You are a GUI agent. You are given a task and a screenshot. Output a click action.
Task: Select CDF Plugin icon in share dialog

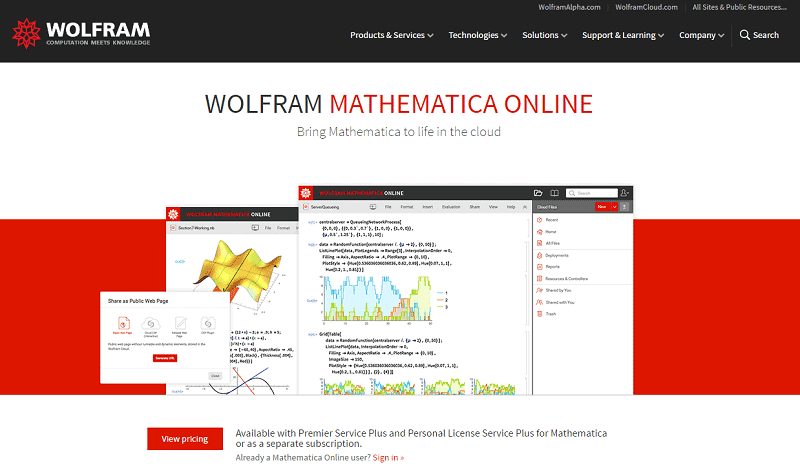pos(208,324)
